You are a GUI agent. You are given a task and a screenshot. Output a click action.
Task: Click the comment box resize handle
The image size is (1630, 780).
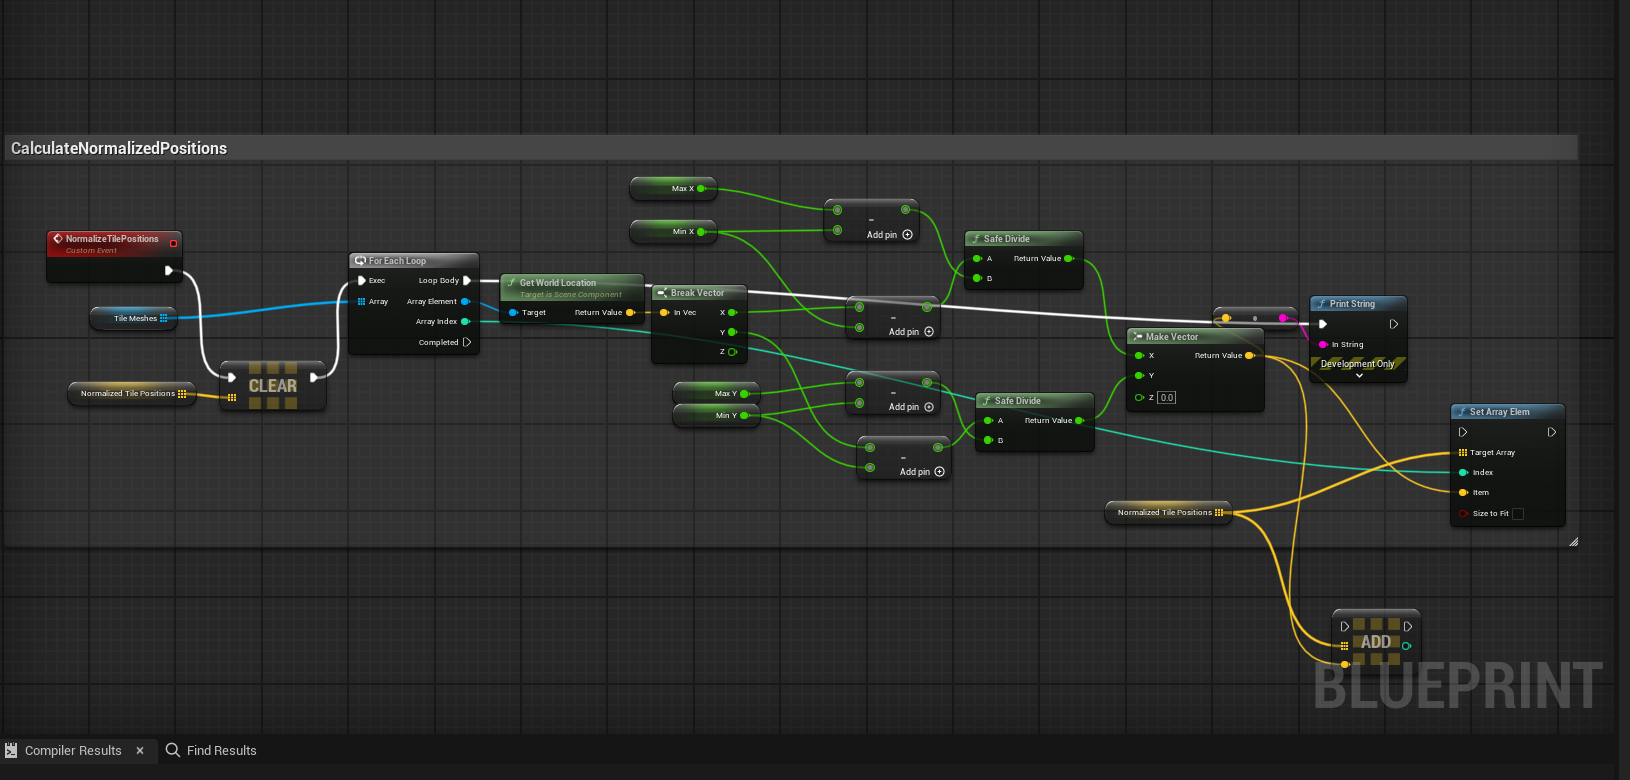point(1572,542)
